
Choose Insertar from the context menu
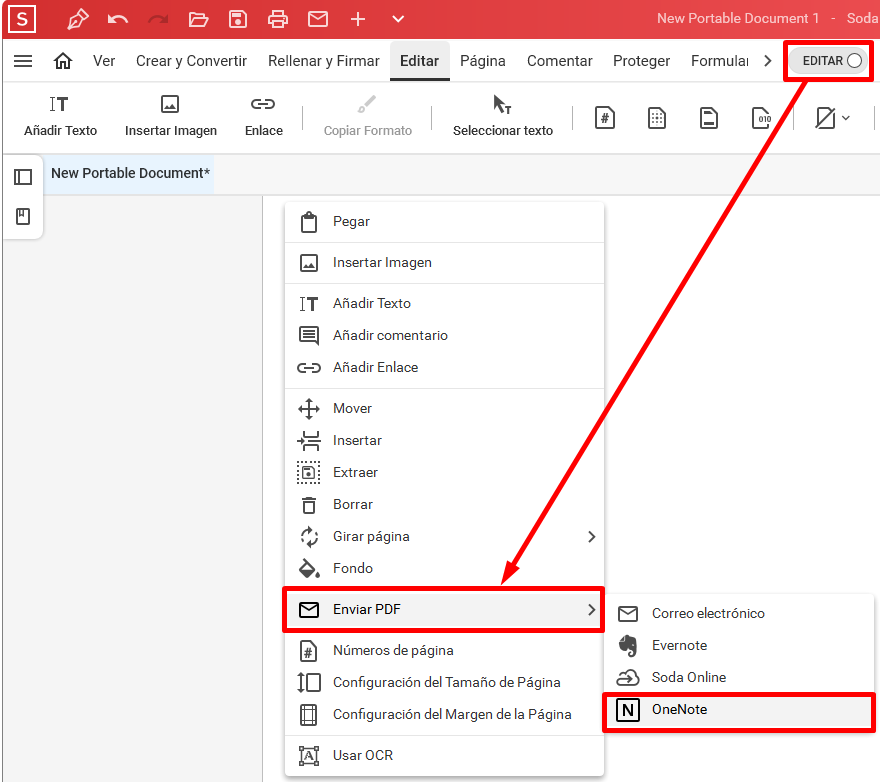(x=444, y=441)
